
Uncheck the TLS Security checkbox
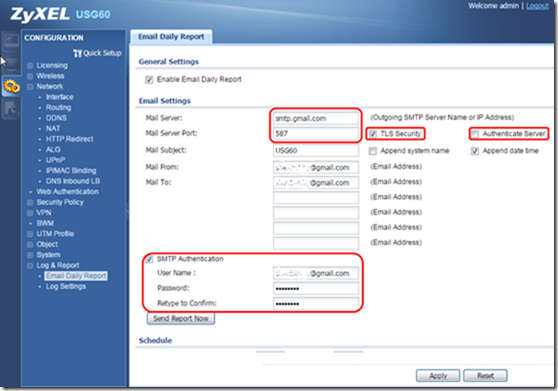click(x=373, y=134)
